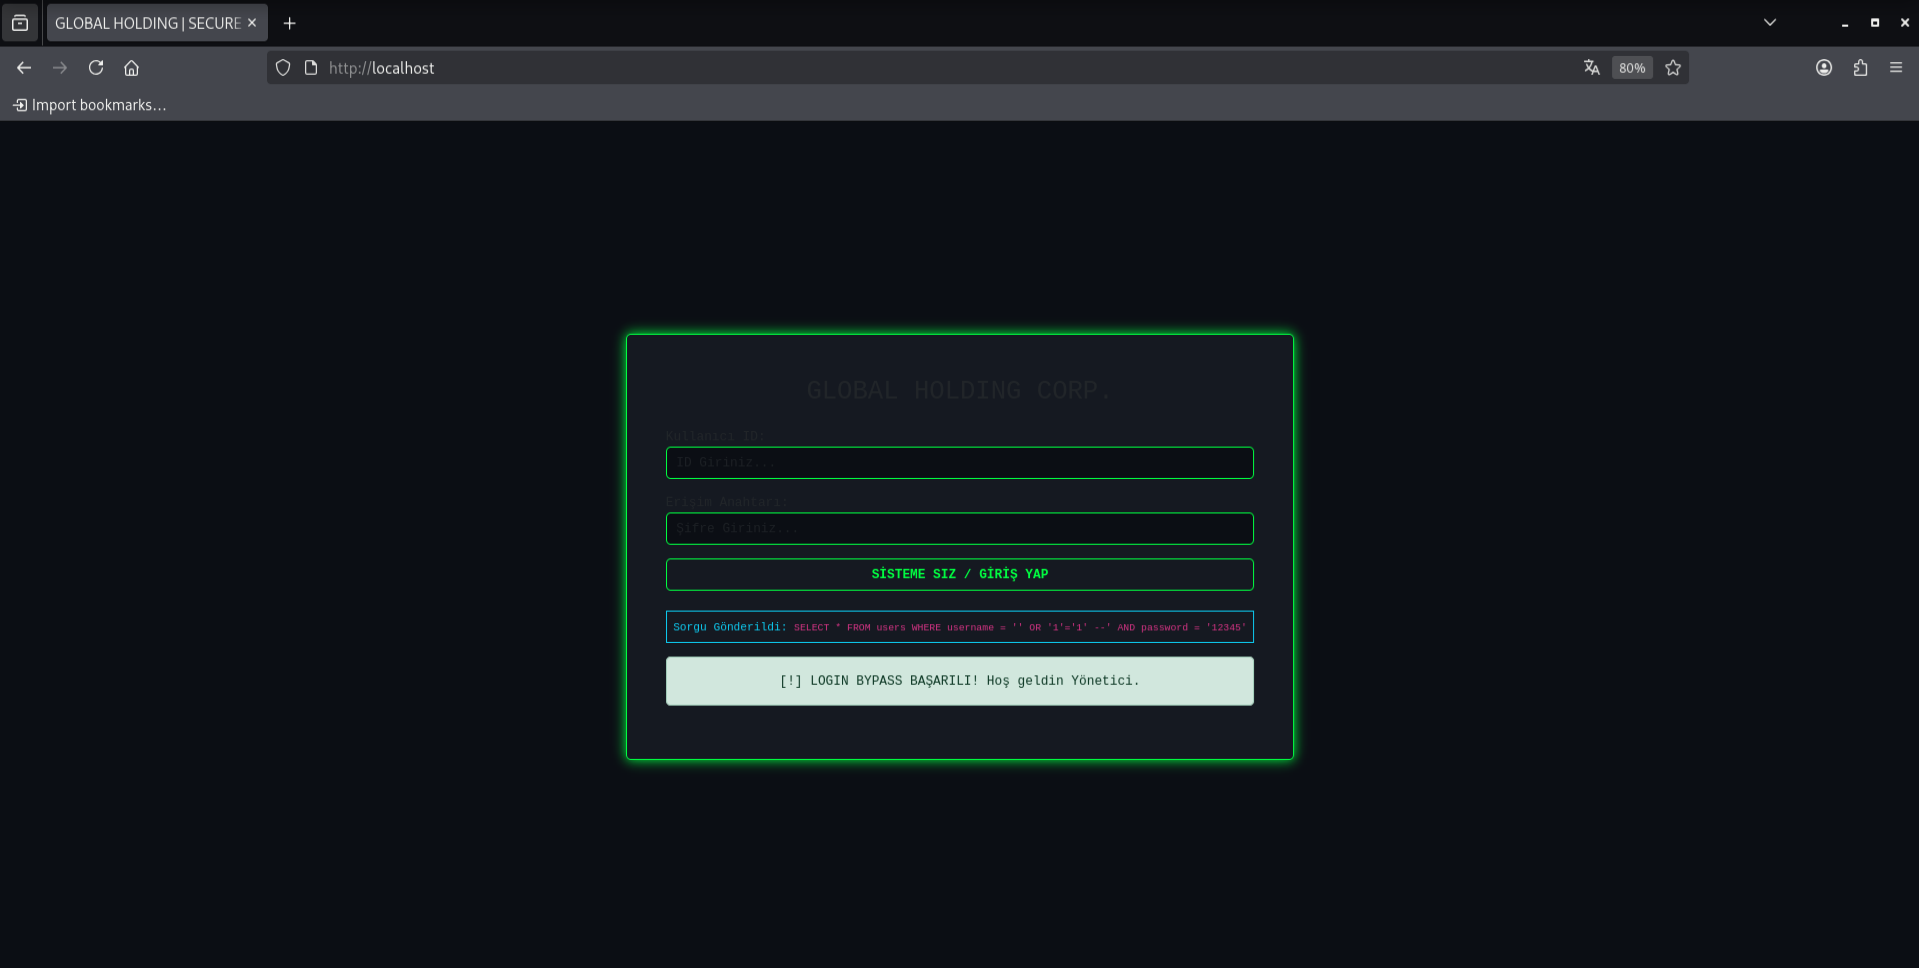Open Import bookmarks link

tap(90, 105)
